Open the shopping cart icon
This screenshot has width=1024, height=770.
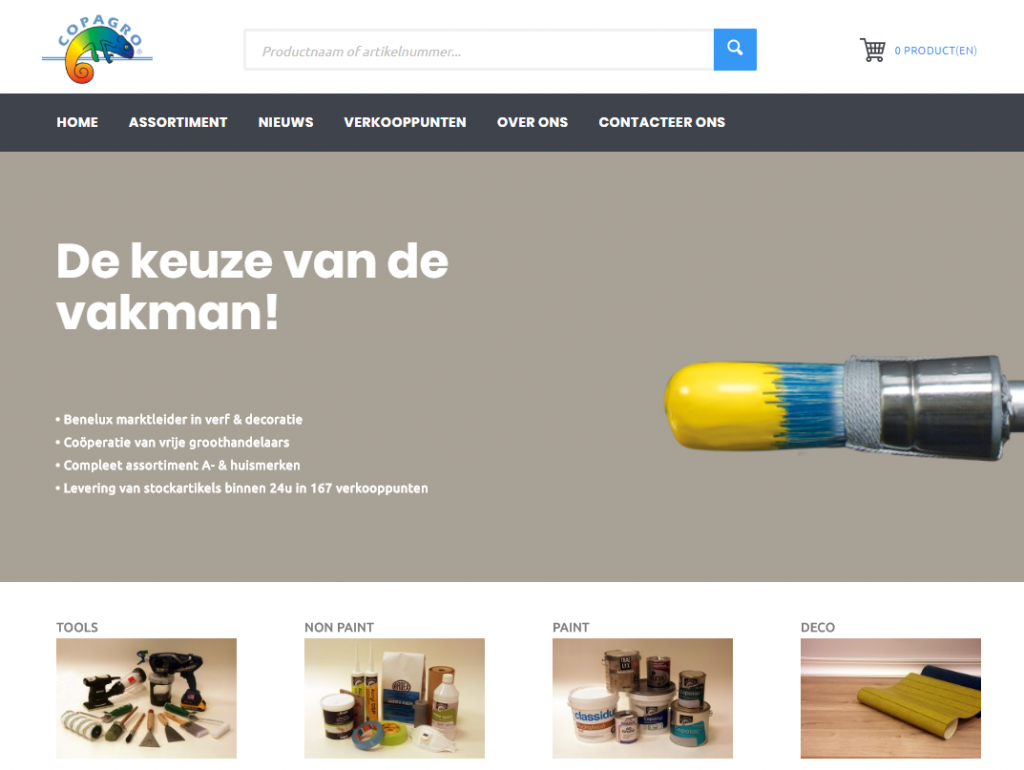[872, 50]
